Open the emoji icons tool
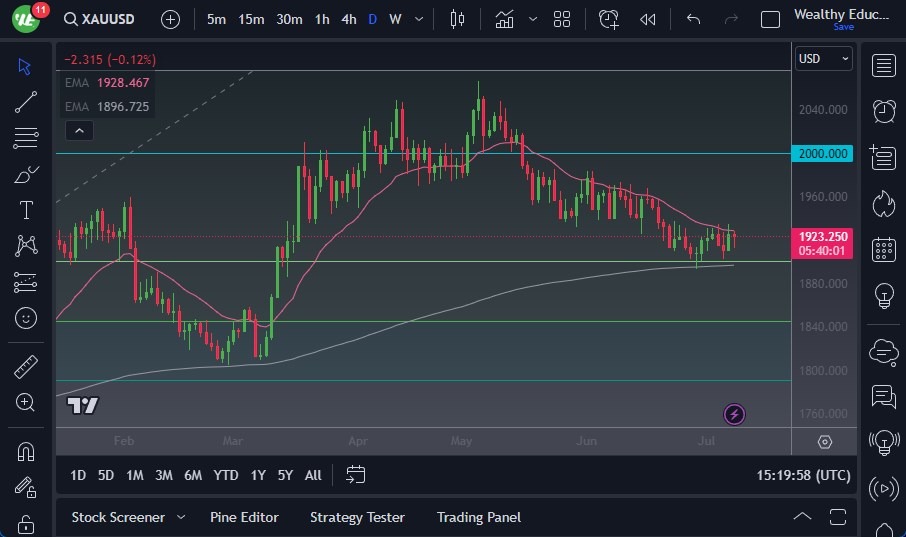The image size is (906, 537). click(x=26, y=318)
